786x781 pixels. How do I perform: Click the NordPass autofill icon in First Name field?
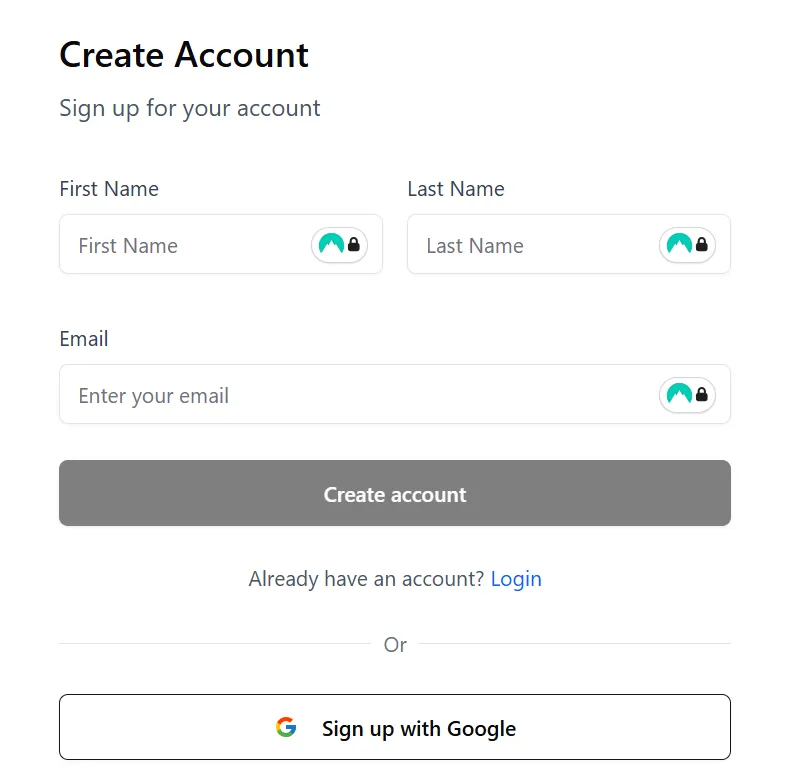(x=331, y=244)
